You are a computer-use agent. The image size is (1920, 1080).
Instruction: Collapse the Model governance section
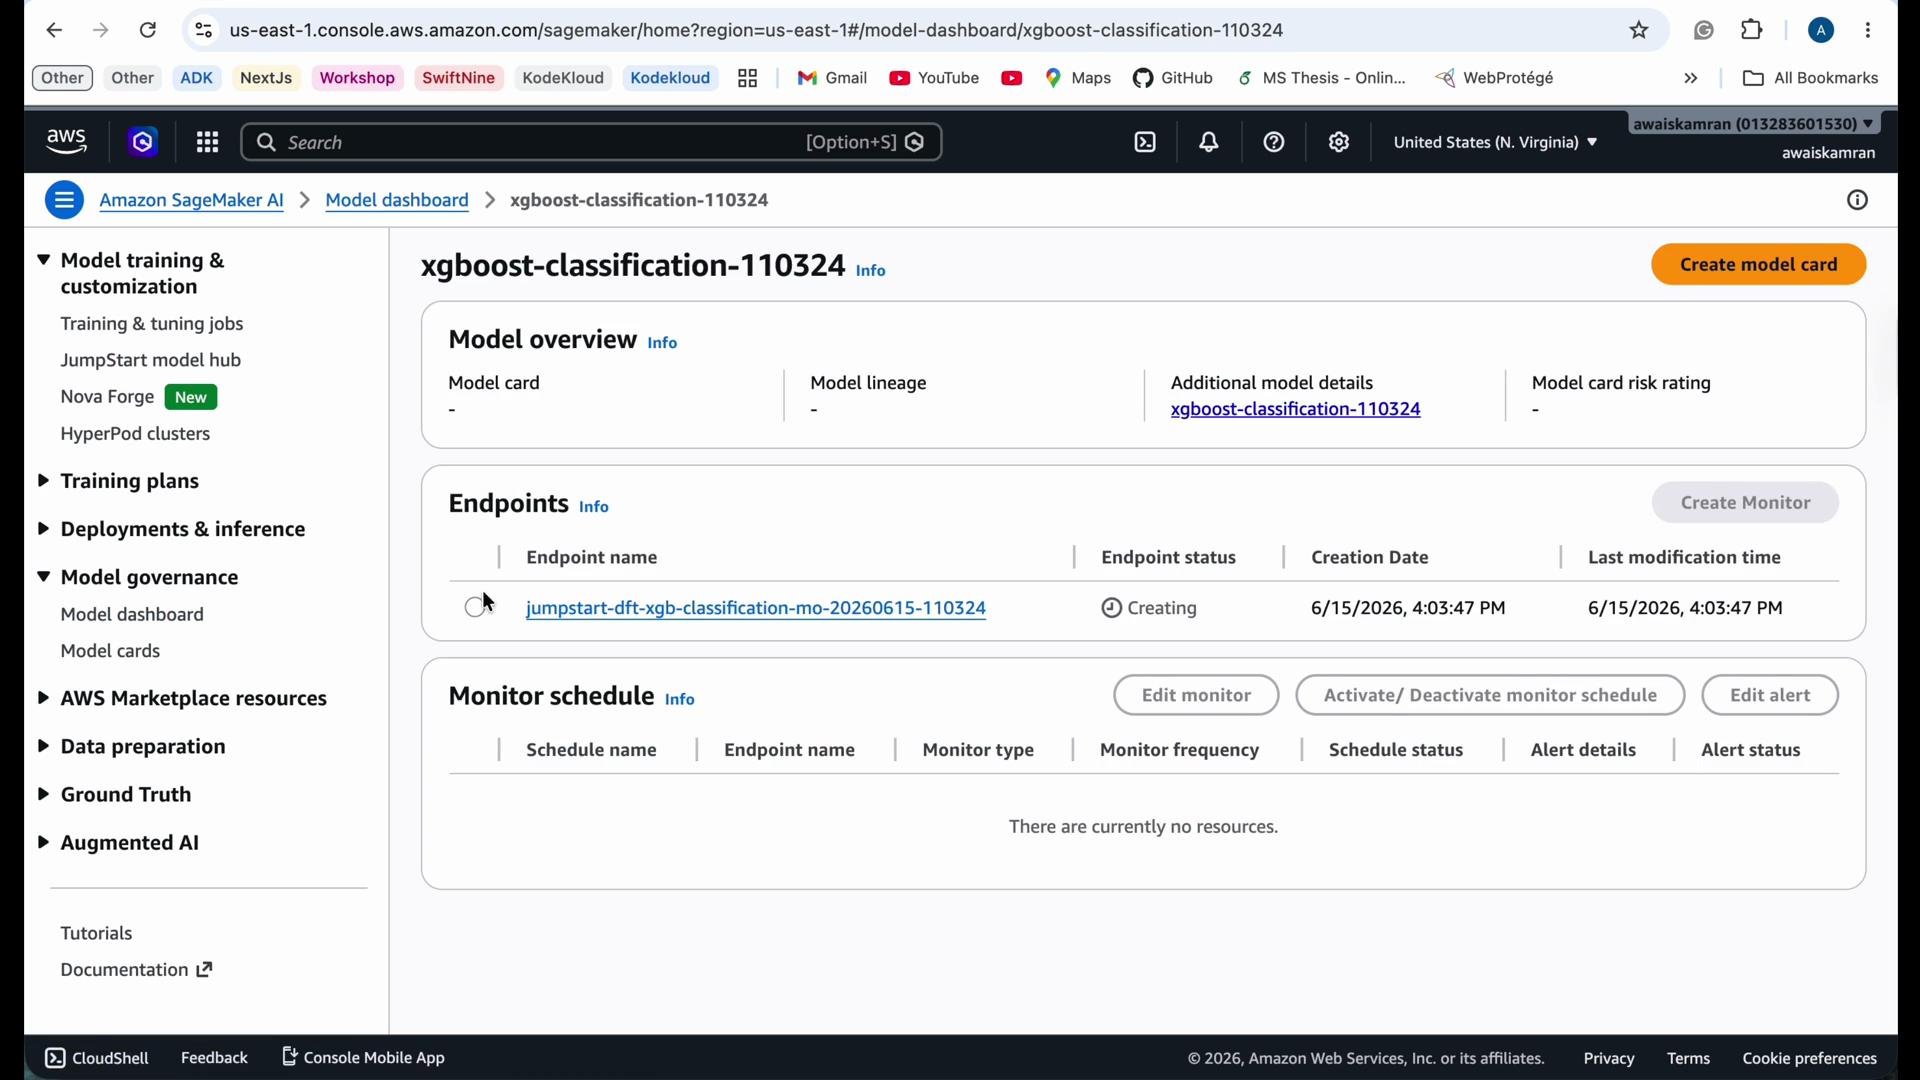(x=43, y=578)
